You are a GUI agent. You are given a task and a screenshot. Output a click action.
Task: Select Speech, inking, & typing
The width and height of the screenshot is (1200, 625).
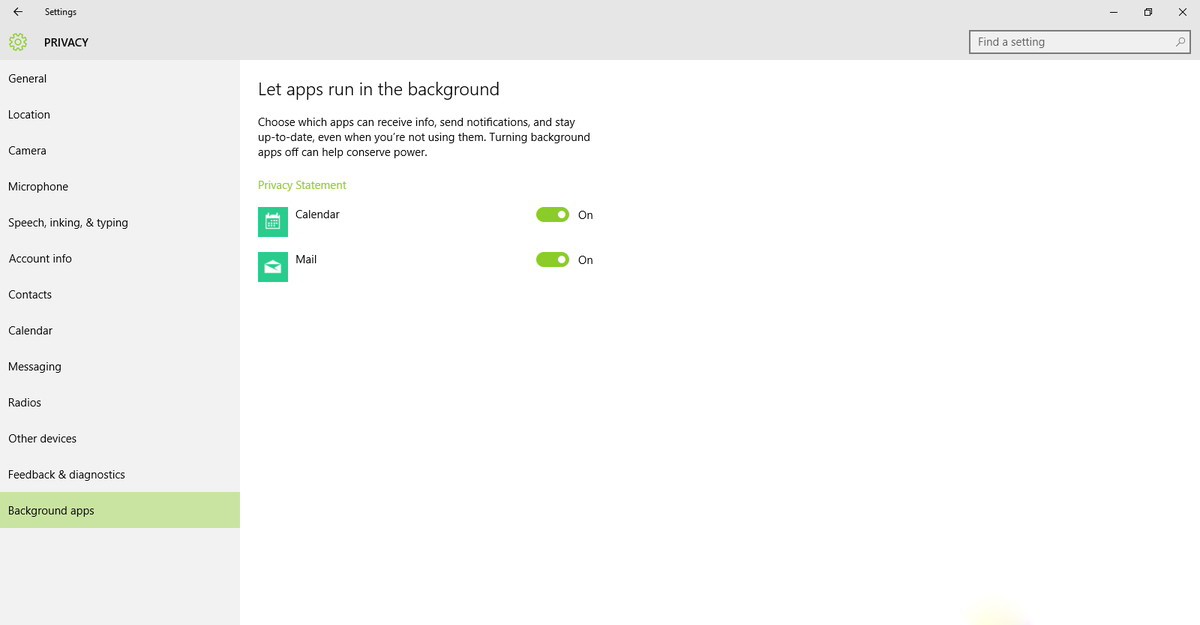tap(68, 223)
